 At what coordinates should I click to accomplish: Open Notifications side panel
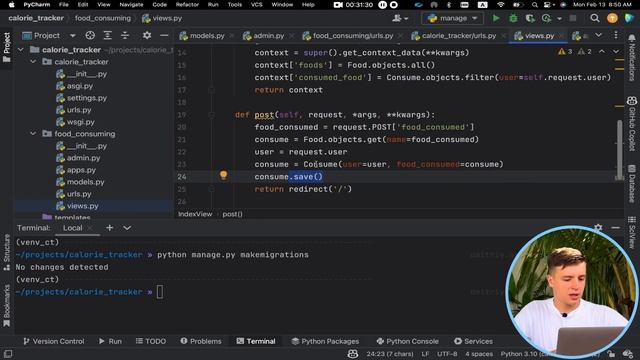tap(632, 57)
